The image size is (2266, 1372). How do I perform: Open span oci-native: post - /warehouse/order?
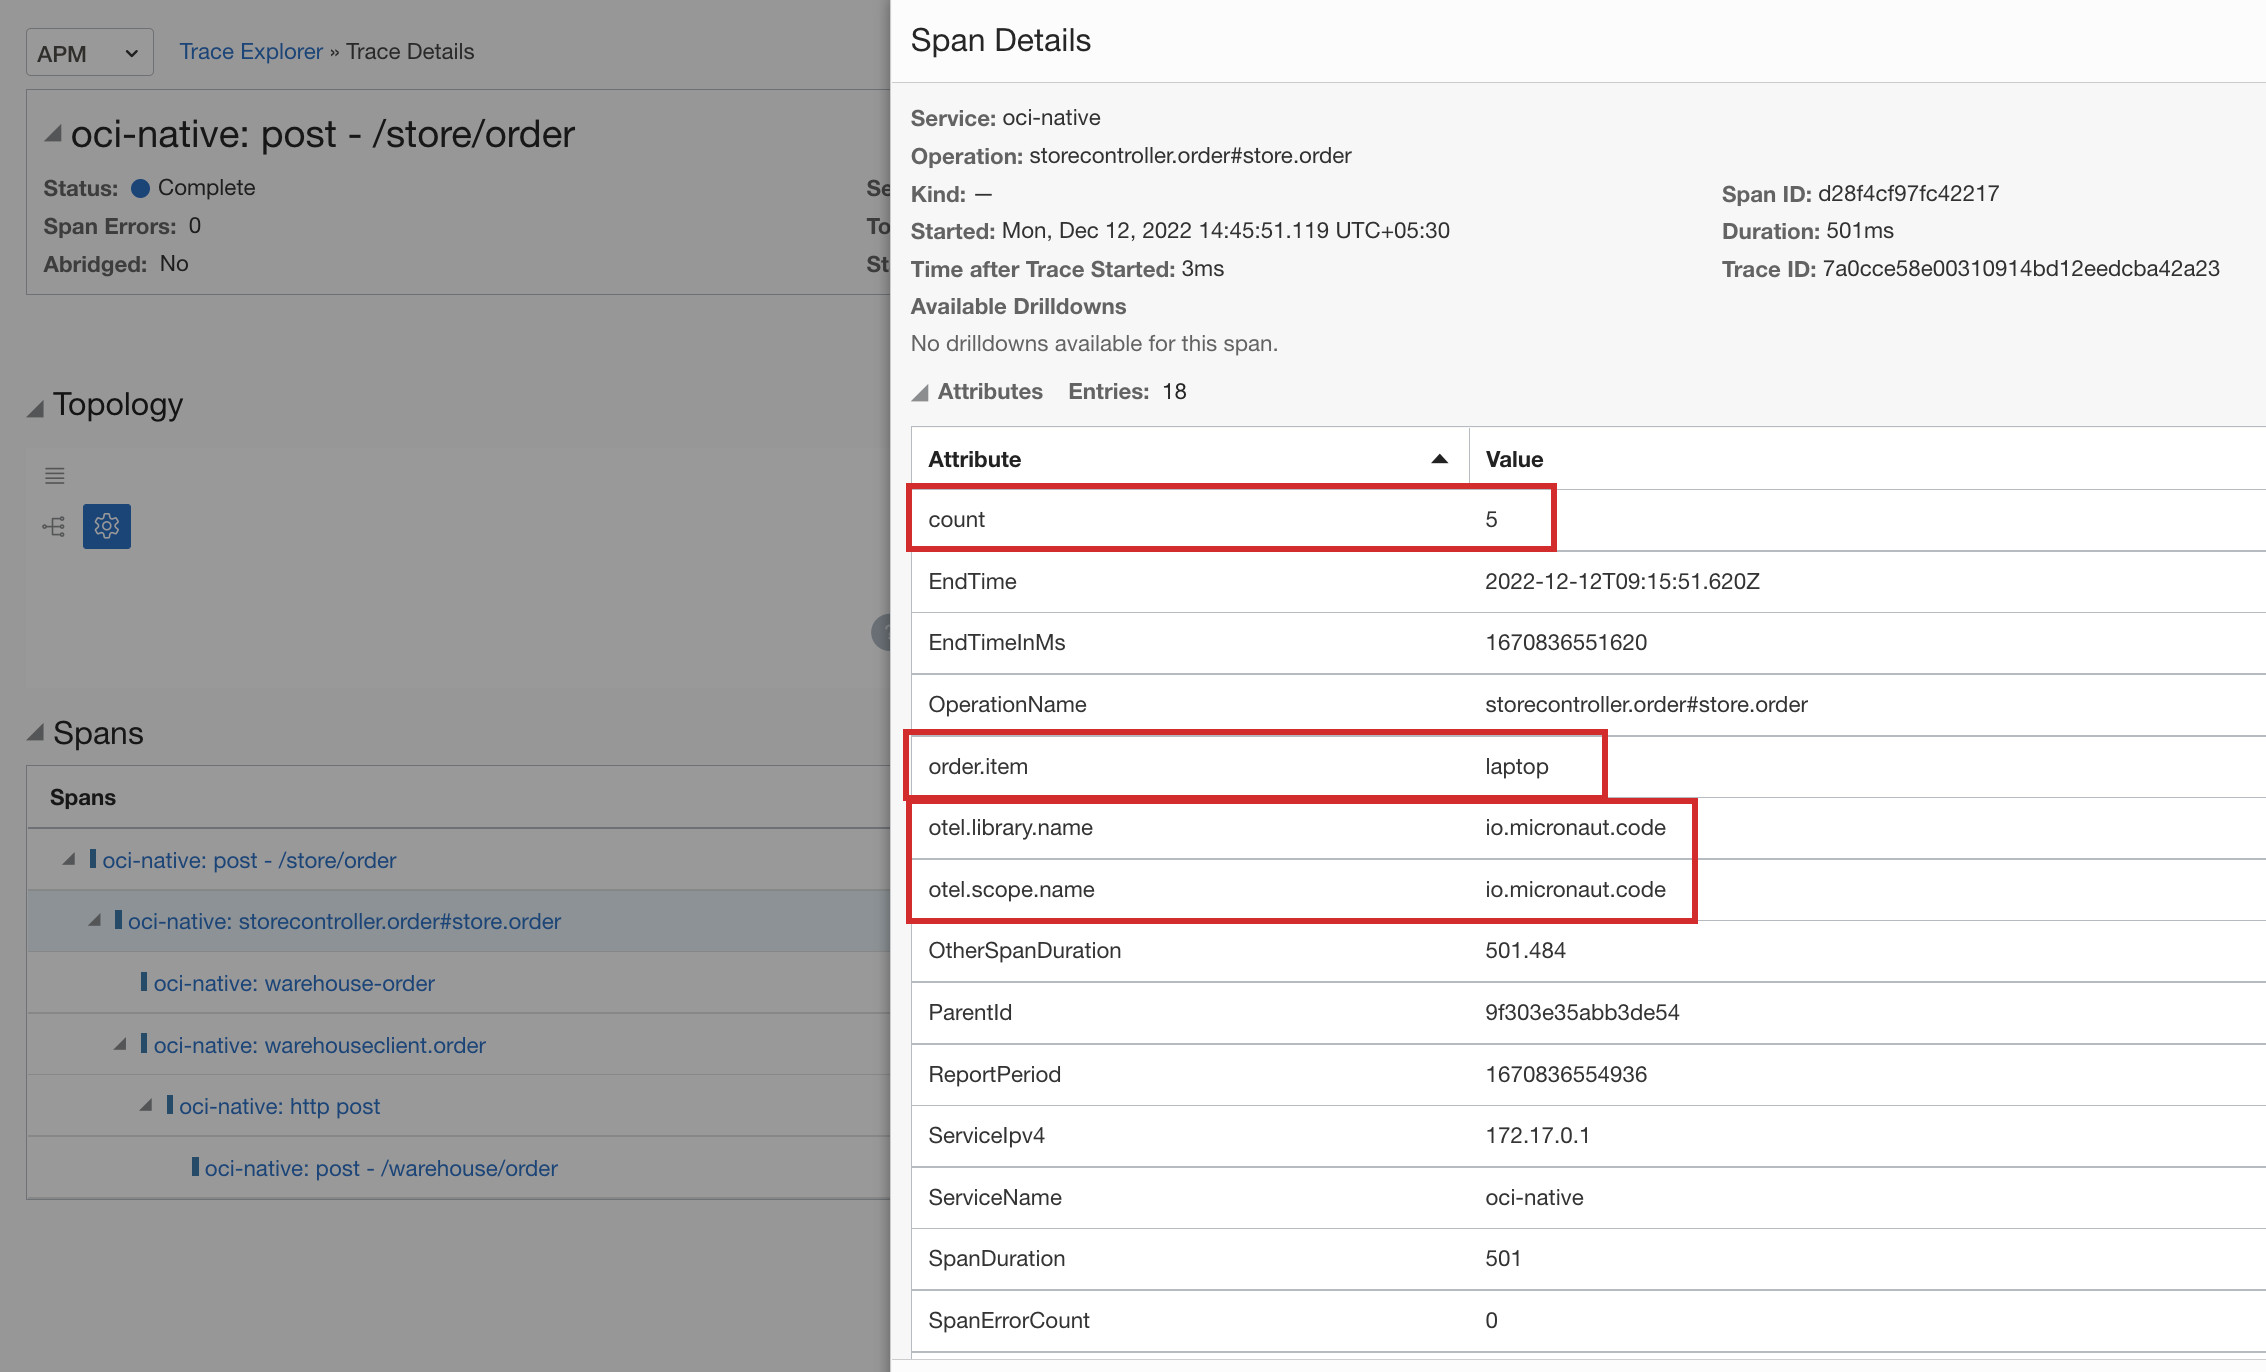pos(381,1168)
